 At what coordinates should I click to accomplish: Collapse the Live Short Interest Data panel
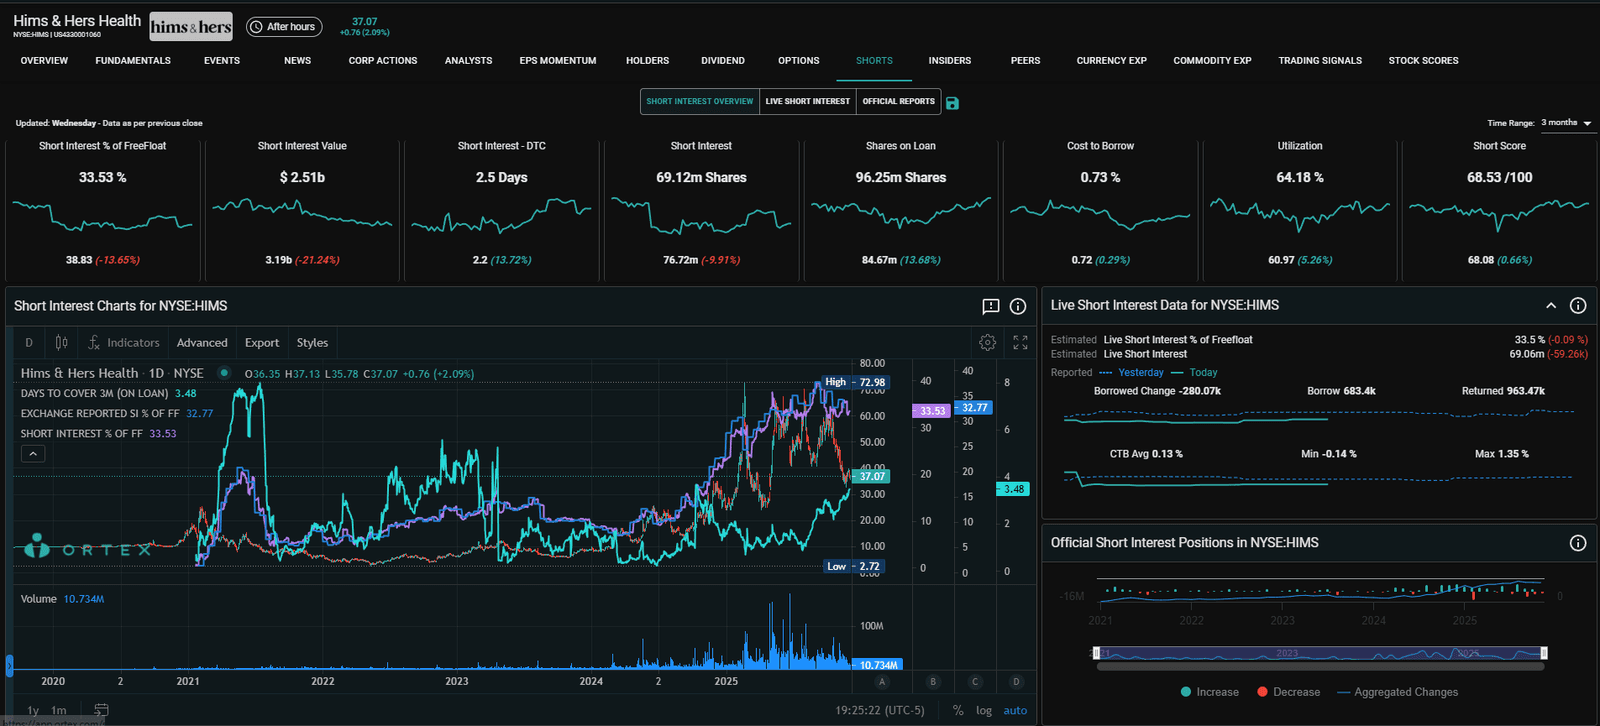coord(1551,306)
